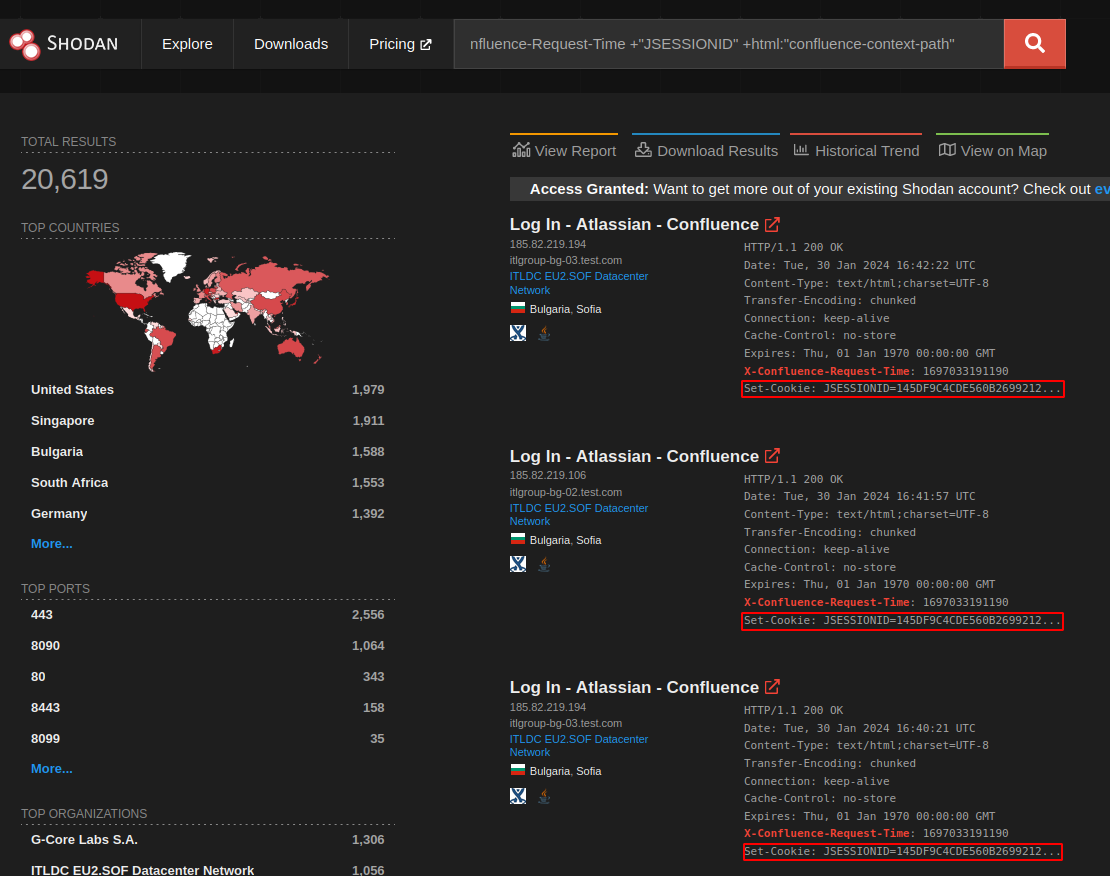1110x876 pixels.
Task: Click the Download Results icon
Action: click(x=645, y=149)
